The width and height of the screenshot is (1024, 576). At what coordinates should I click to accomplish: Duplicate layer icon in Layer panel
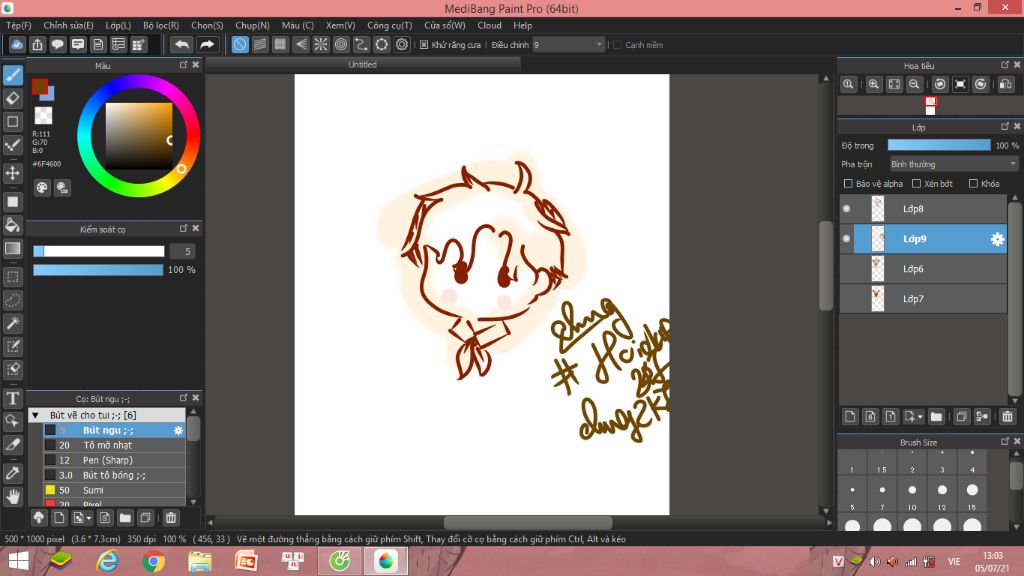click(x=961, y=417)
